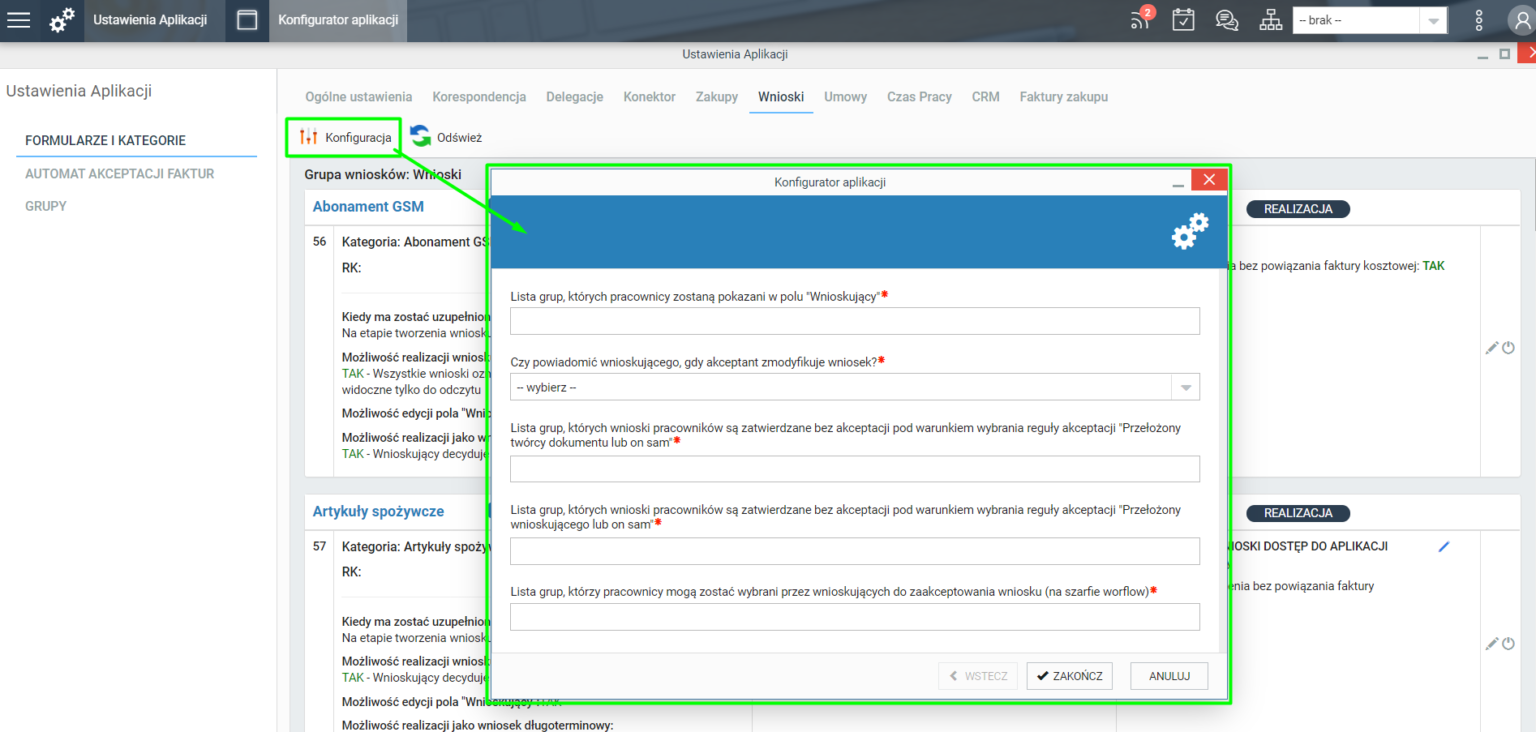This screenshot has height=732, width=1536.
Task: Open the chat messages icon
Action: point(1227,20)
